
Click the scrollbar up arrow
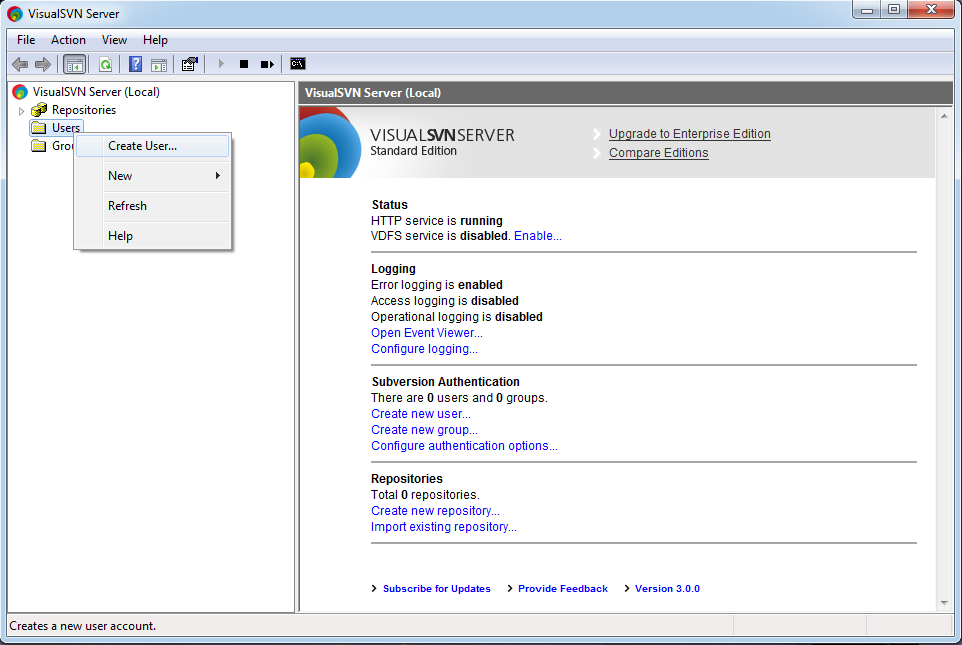coord(944,116)
